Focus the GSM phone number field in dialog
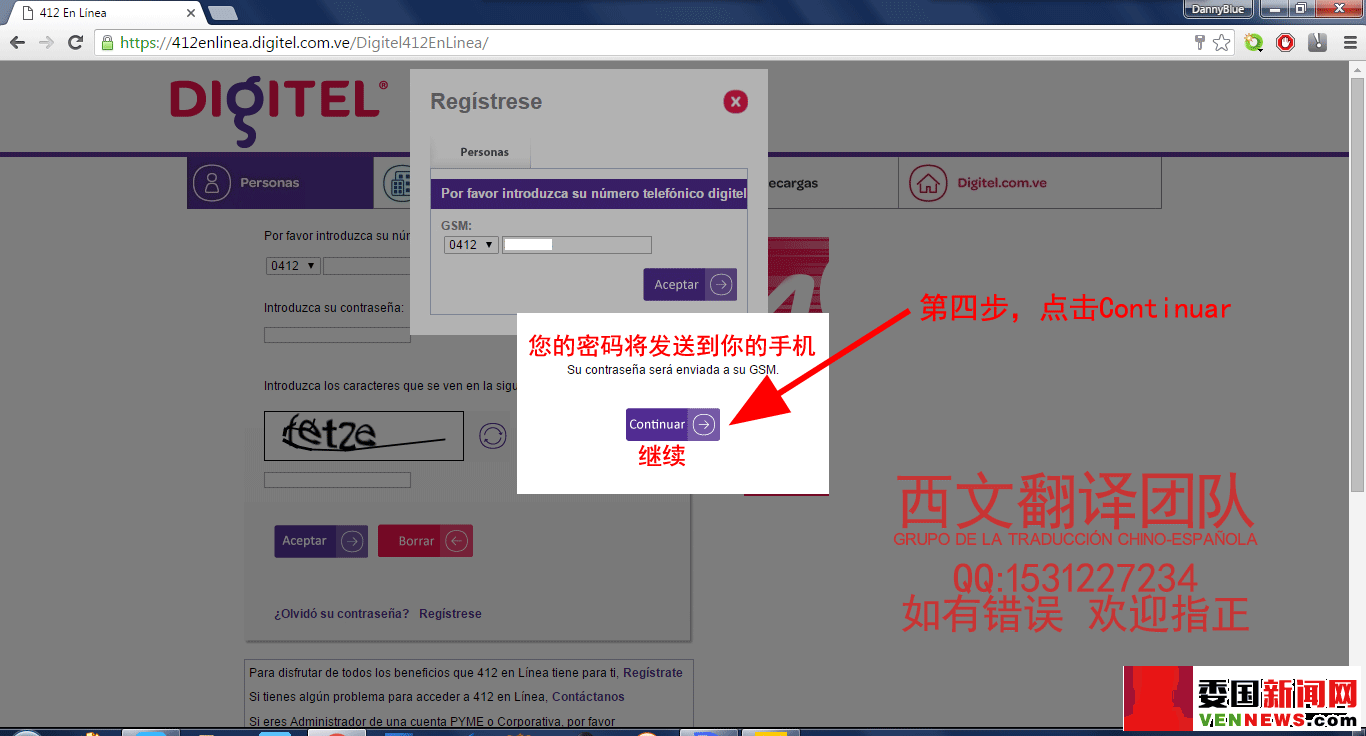 pyautogui.click(x=577, y=245)
